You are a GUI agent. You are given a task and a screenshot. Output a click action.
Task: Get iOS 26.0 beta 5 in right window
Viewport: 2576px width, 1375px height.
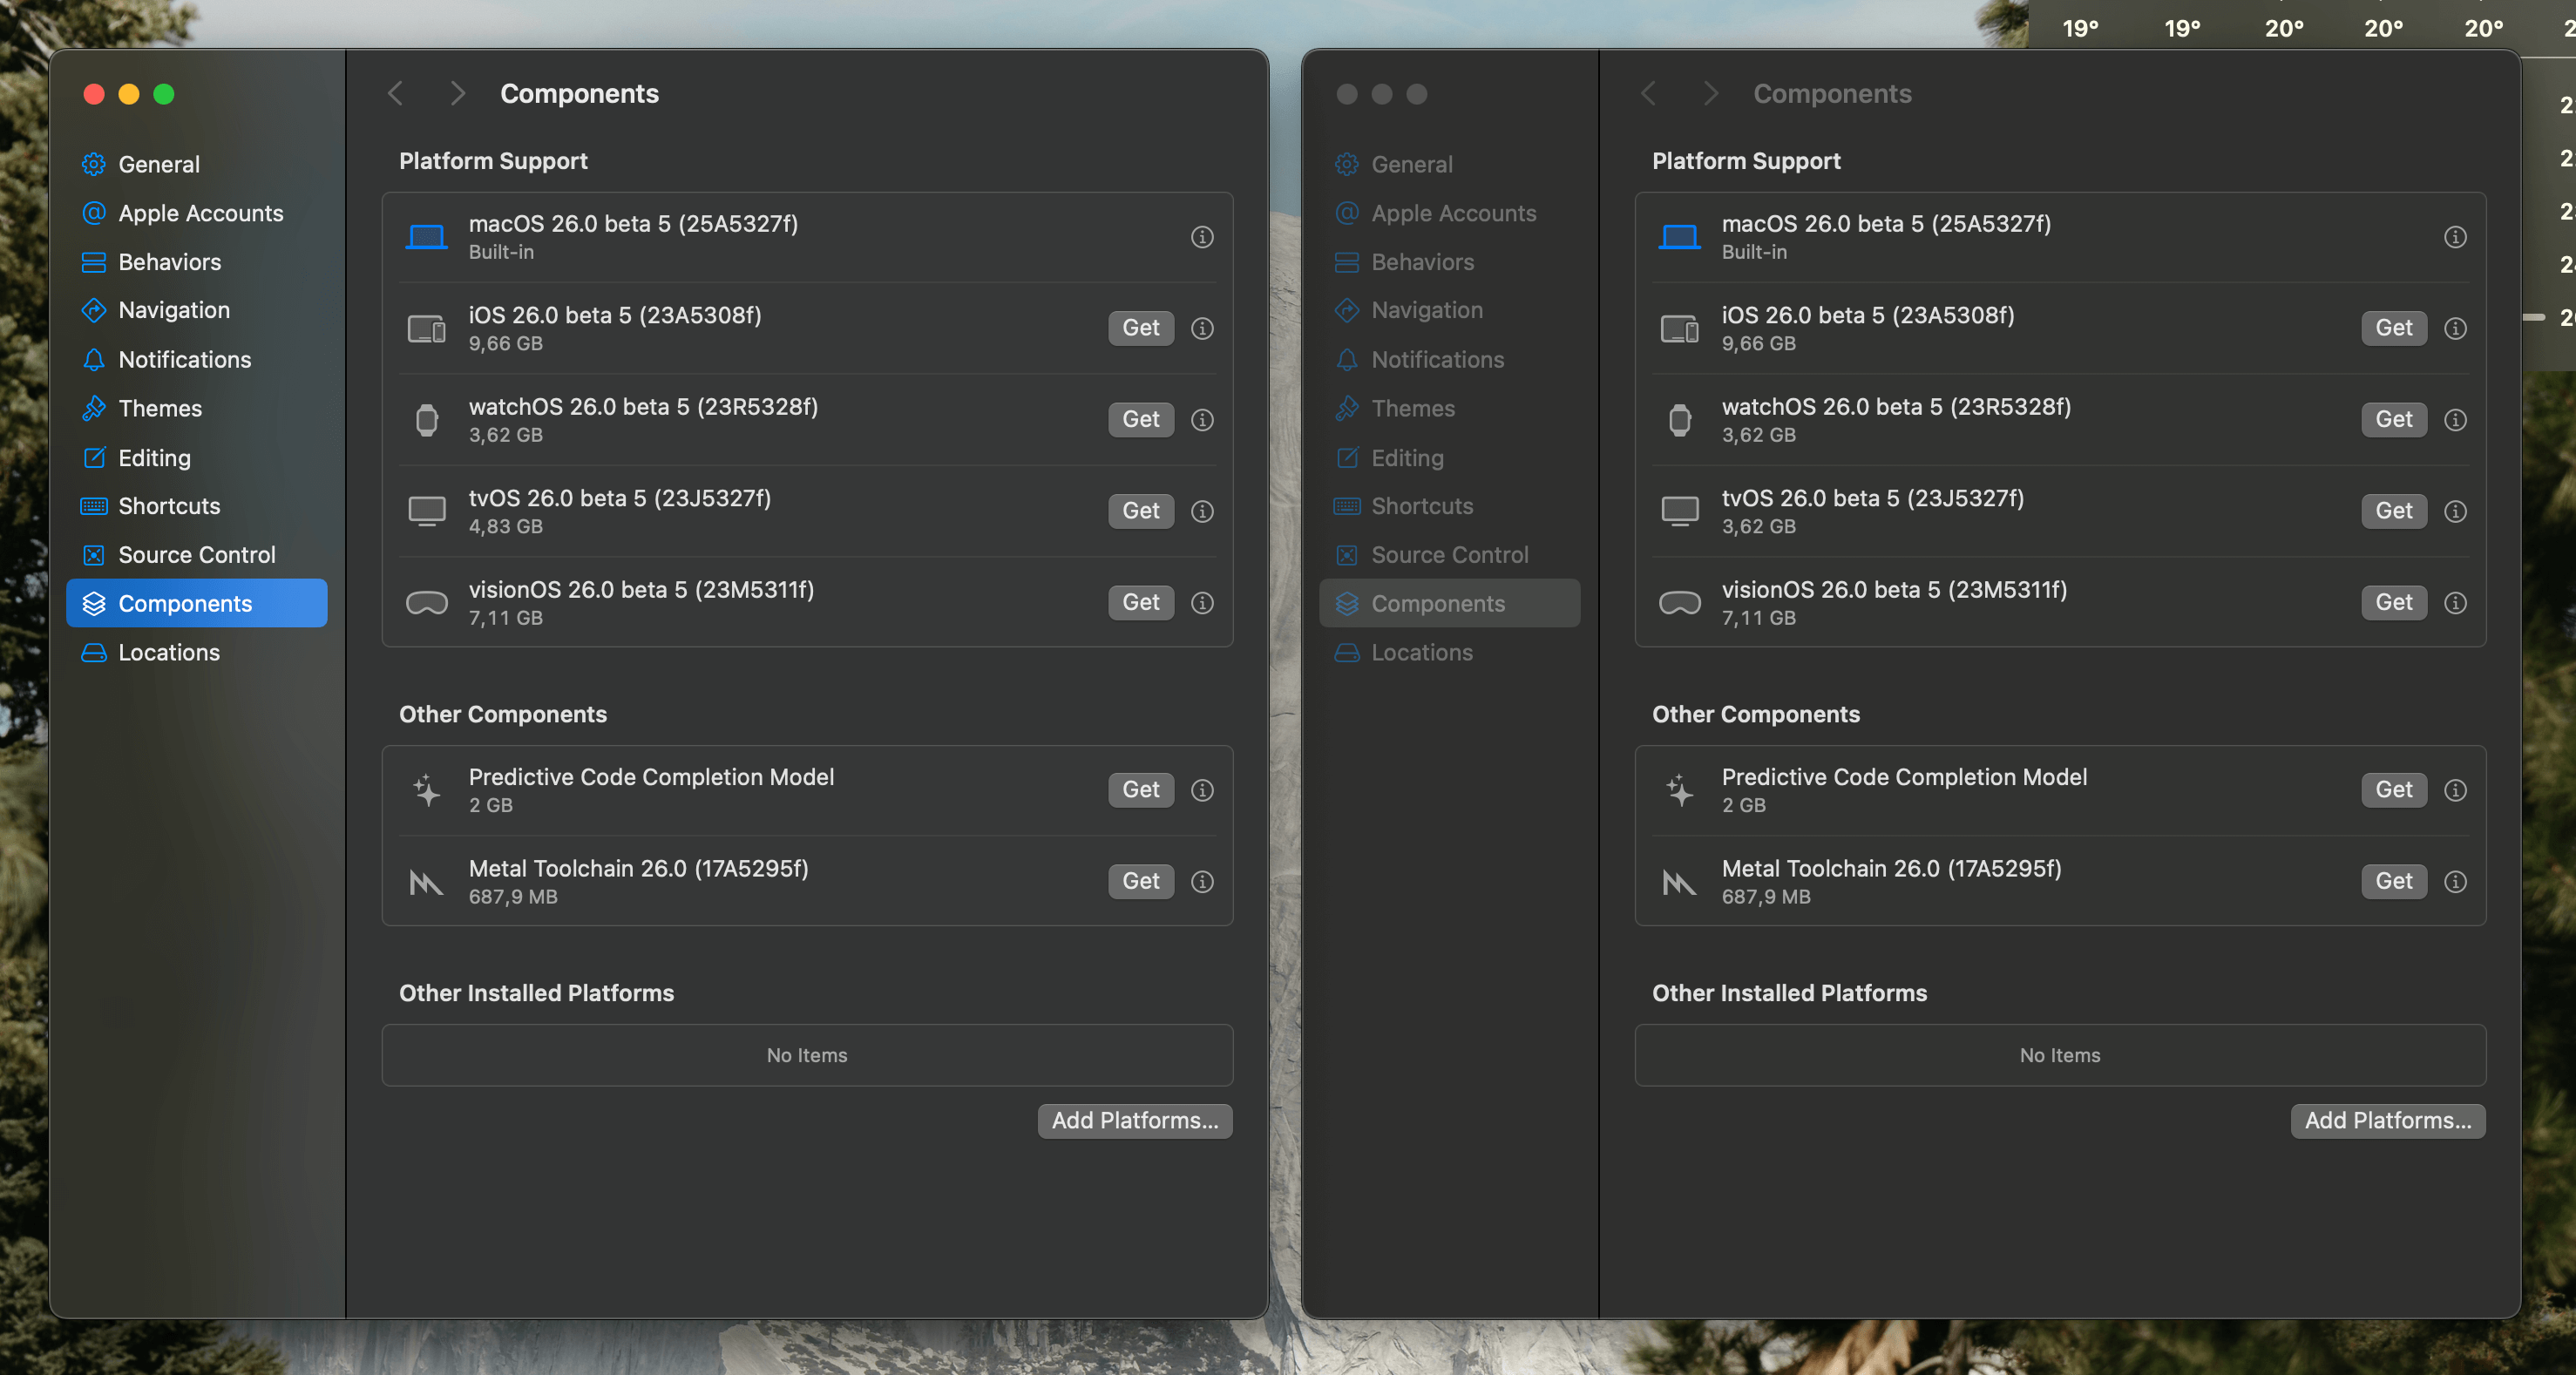click(x=2394, y=328)
